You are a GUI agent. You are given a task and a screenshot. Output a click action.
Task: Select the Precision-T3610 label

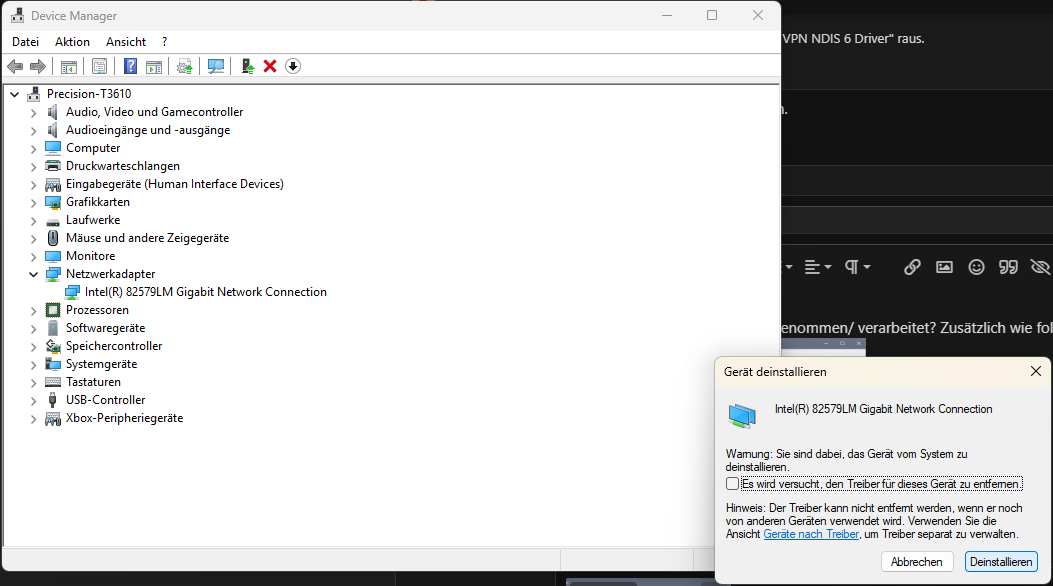click(89, 94)
